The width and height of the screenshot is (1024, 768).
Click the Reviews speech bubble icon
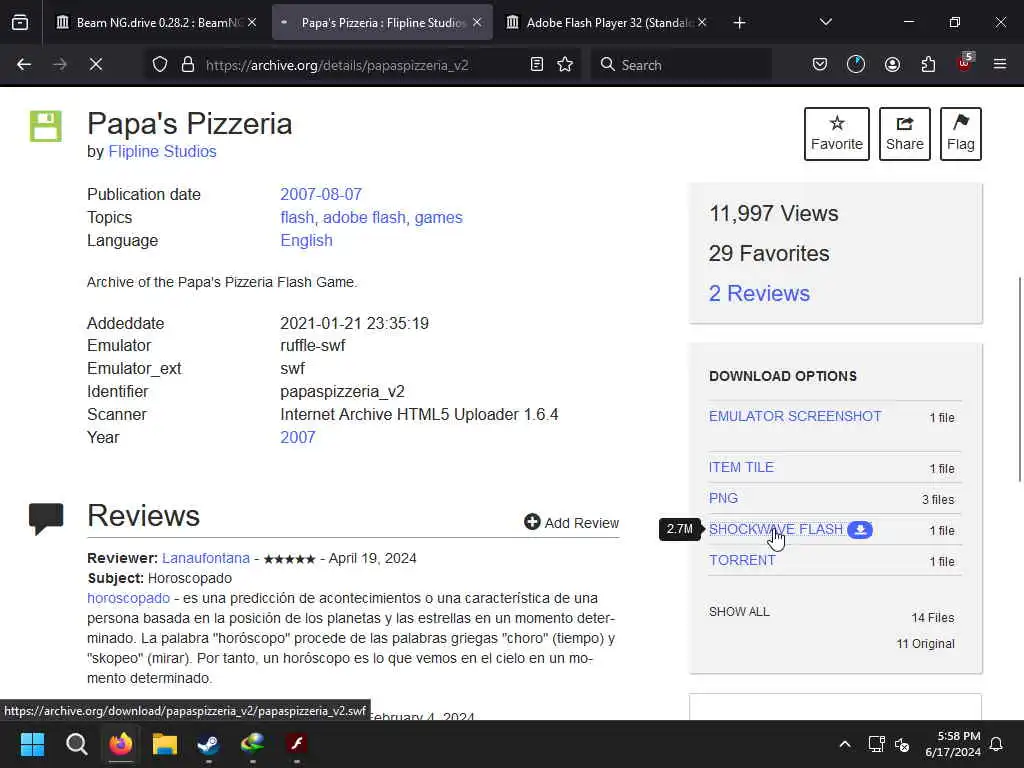coord(46,519)
